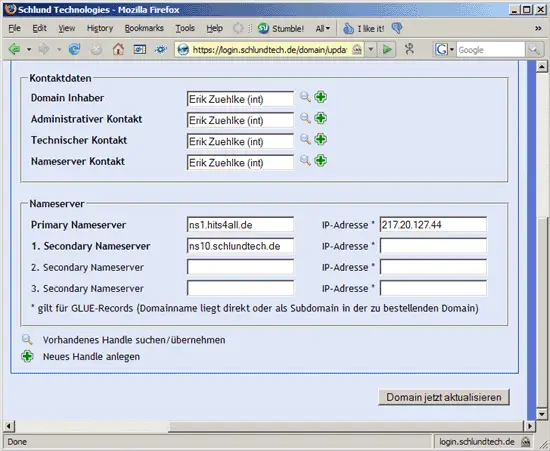Reload the page with the Refresh icon
The width and height of the screenshot is (550, 451).
(x=74, y=49)
